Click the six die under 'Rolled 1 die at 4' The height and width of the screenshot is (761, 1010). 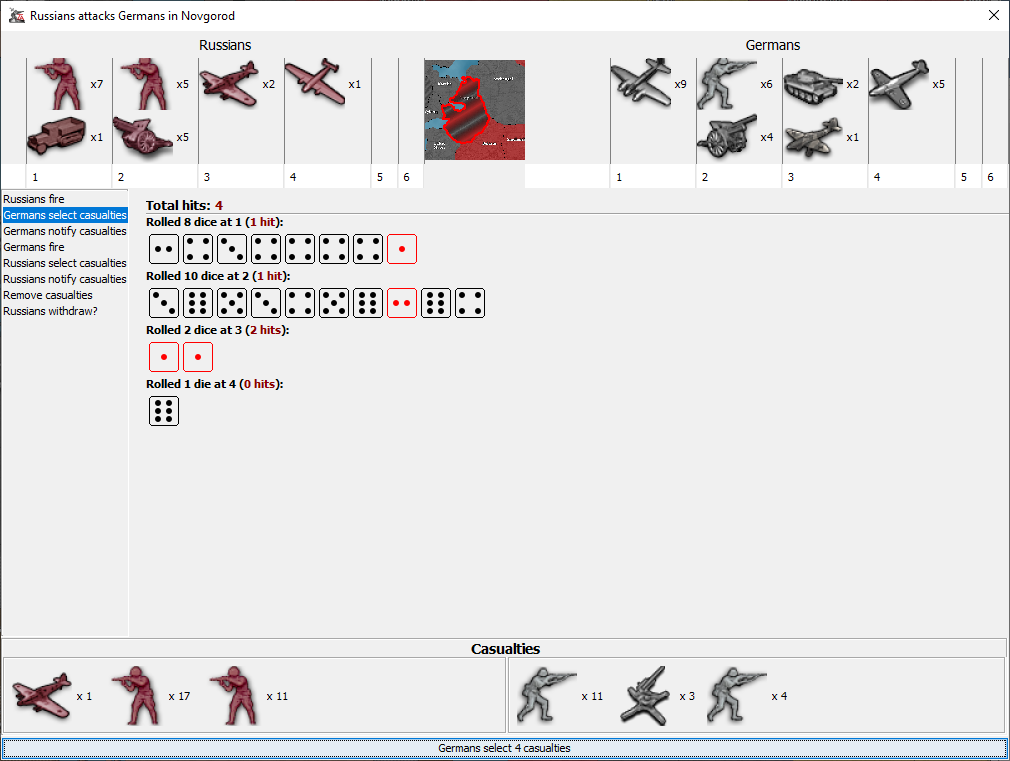(x=164, y=411)
